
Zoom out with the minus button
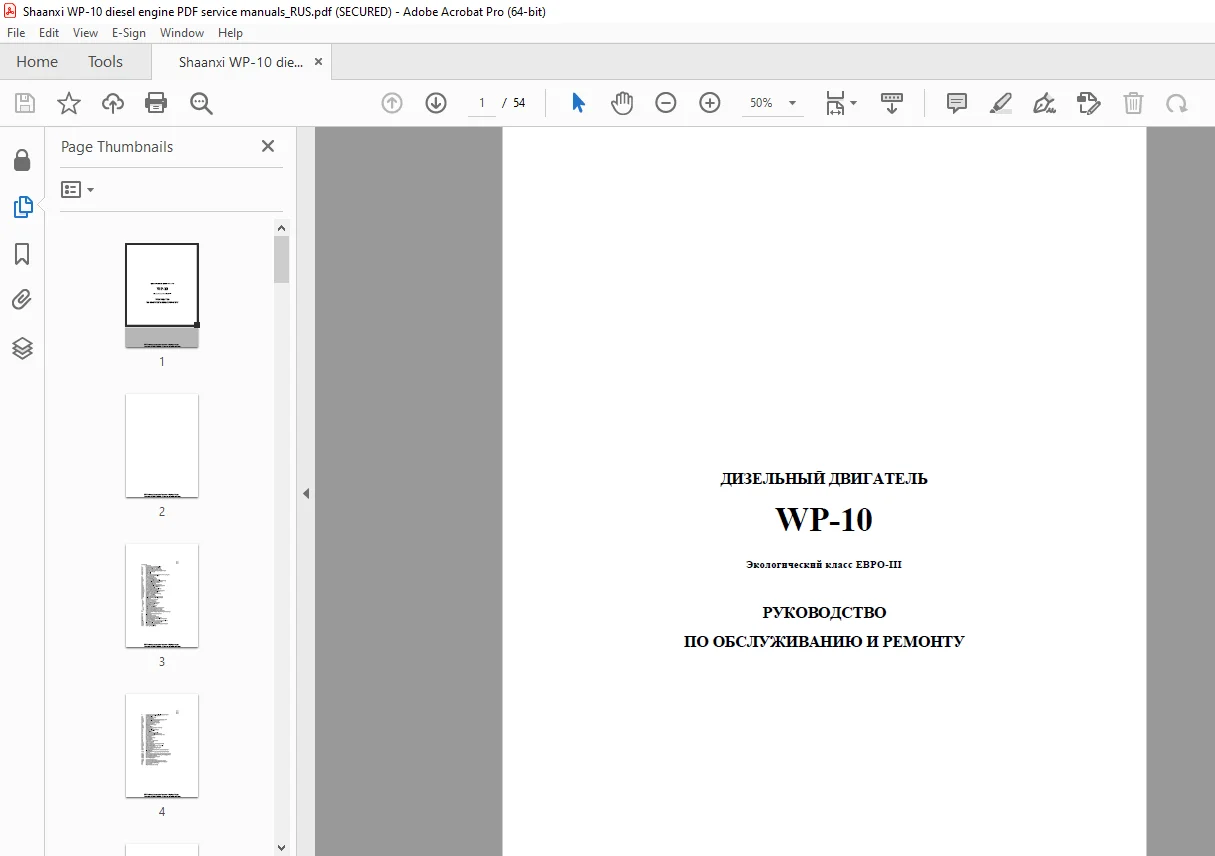point(666,103)
